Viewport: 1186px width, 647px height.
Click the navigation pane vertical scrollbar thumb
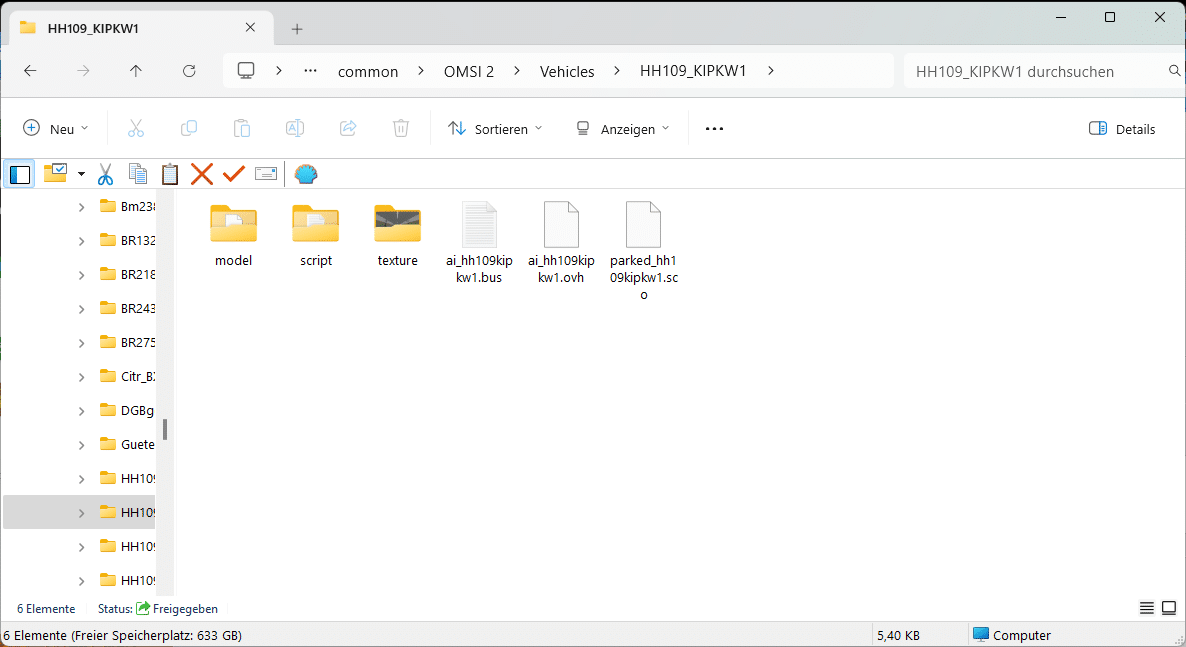click(x=165, y=430)
